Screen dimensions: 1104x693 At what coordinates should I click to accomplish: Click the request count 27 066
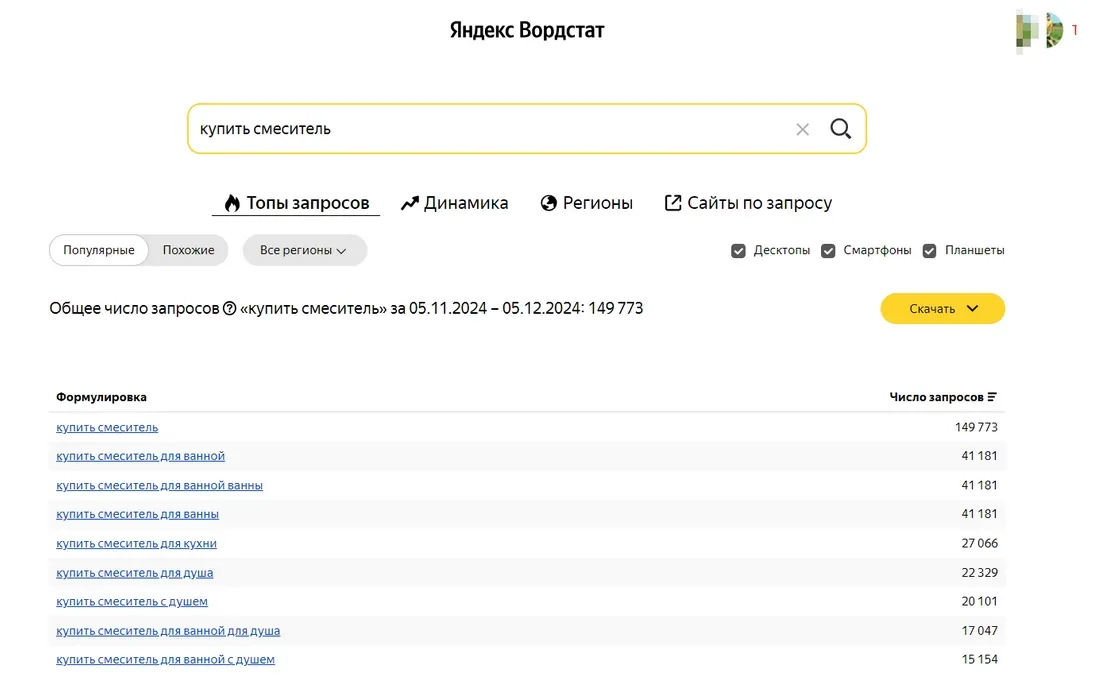pyautogui.click(x=979, y=544)
